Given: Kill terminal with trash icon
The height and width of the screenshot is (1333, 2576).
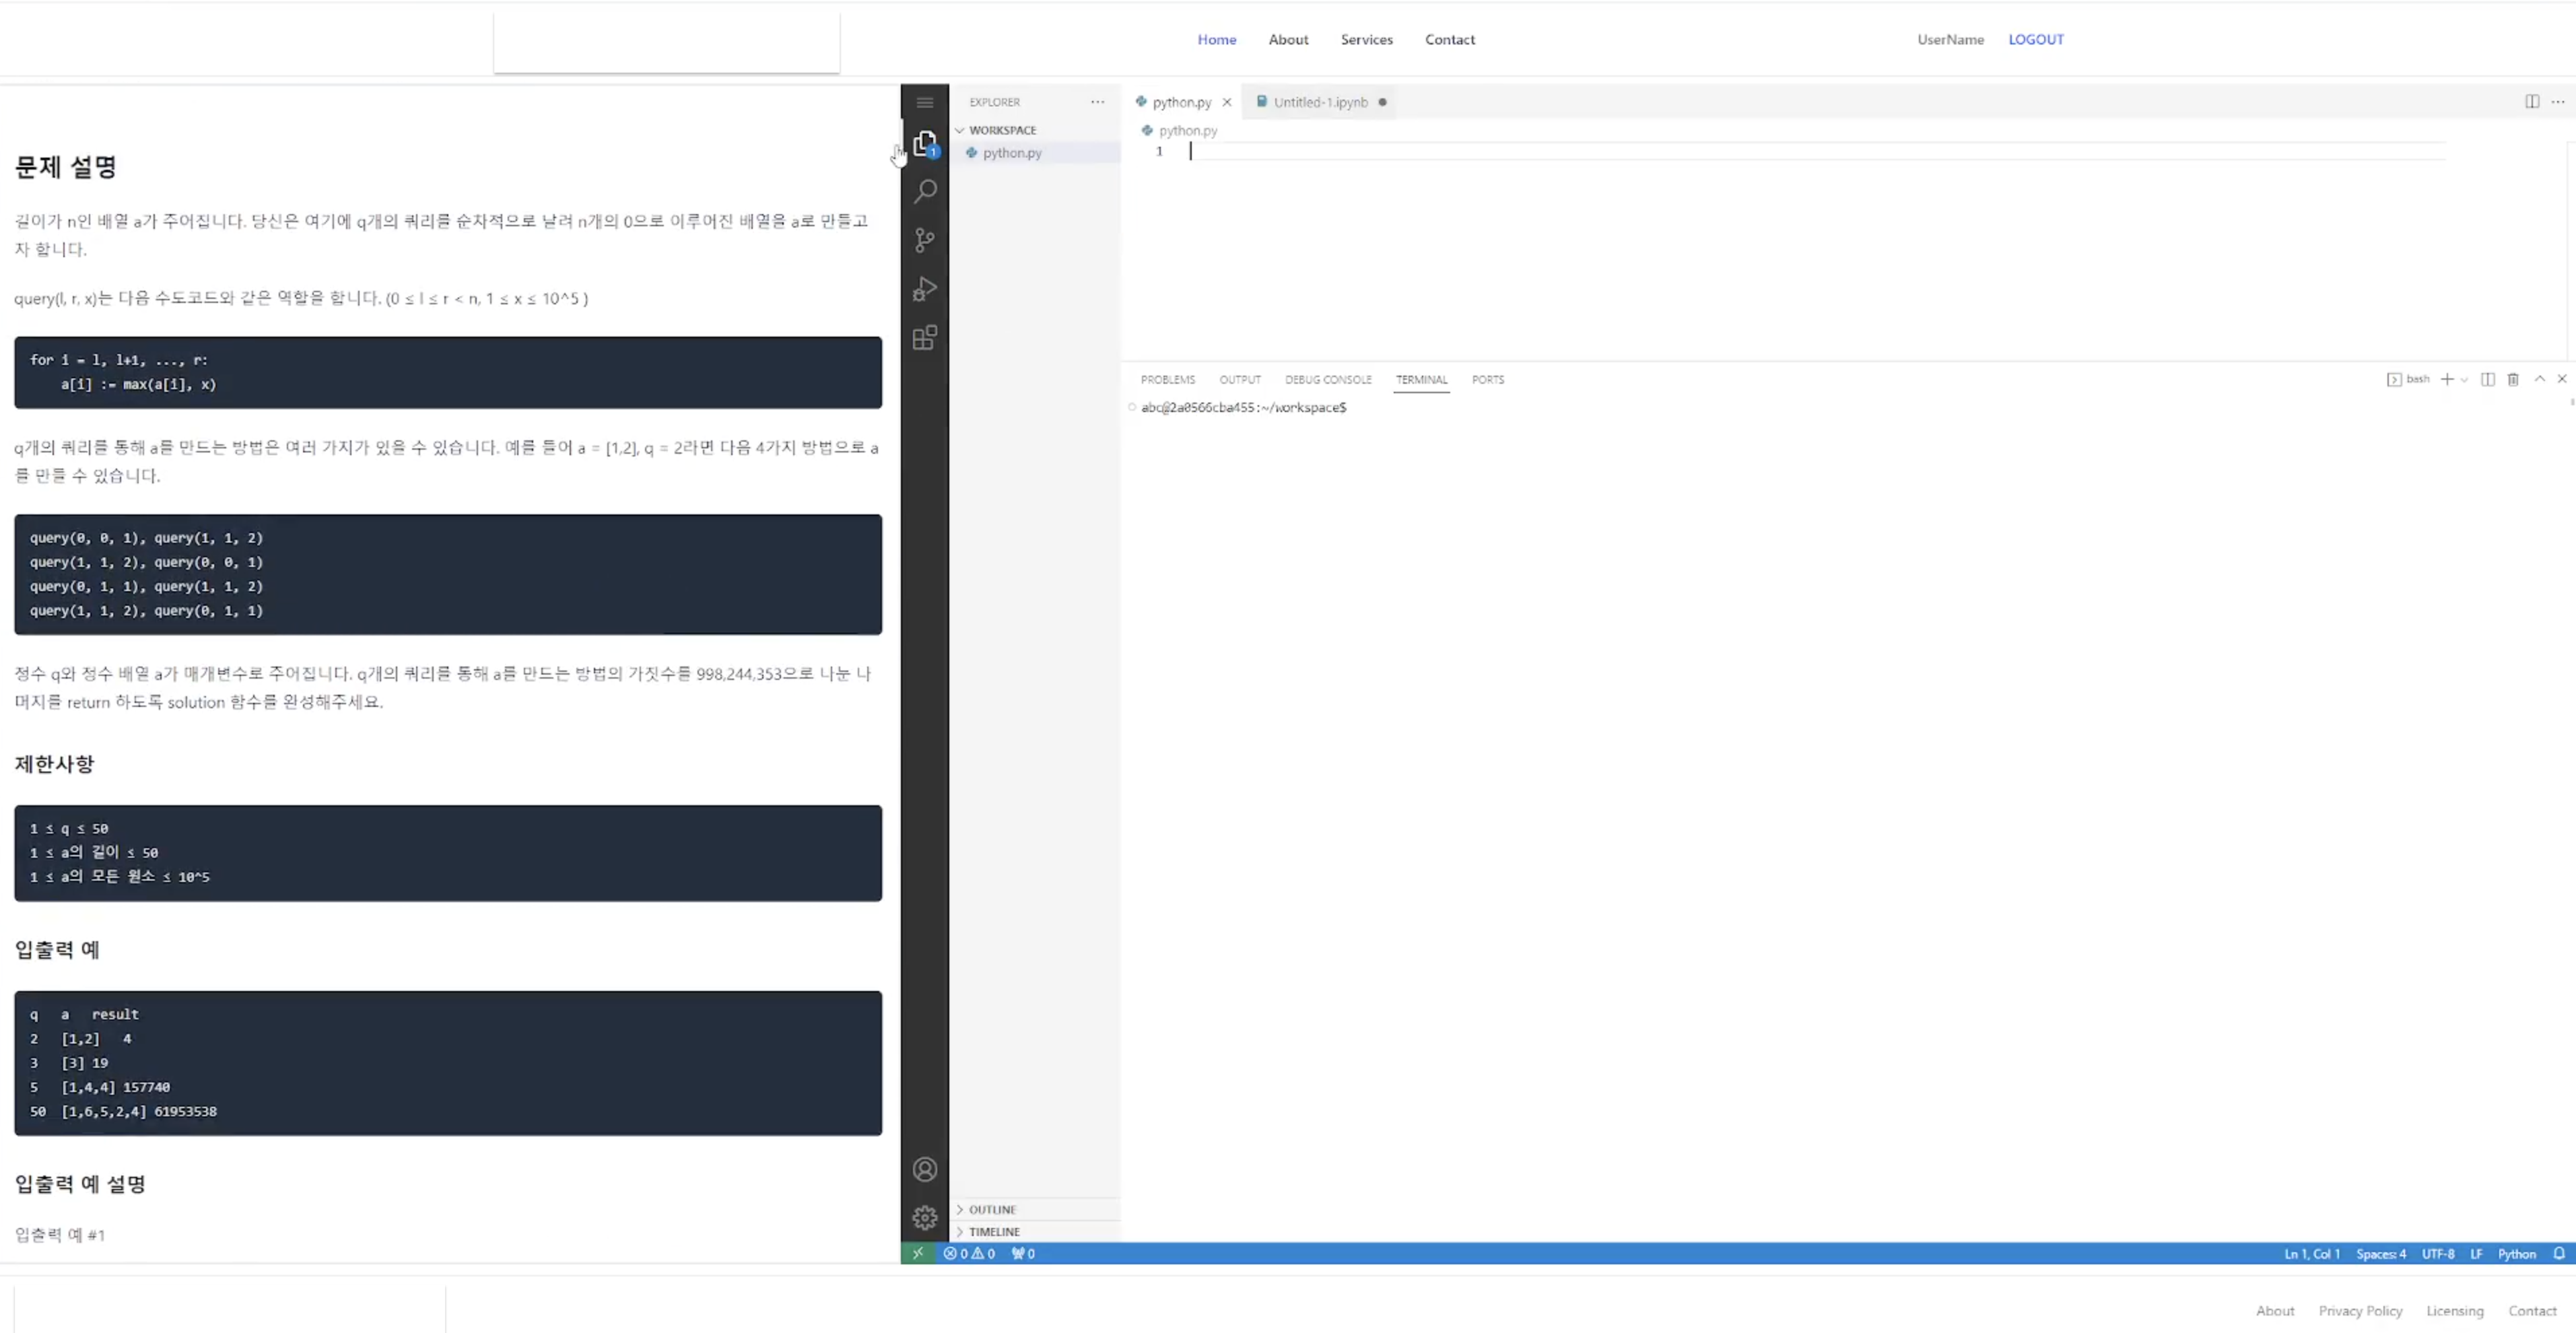Looking at the screenshot, I should (2512, 379).
